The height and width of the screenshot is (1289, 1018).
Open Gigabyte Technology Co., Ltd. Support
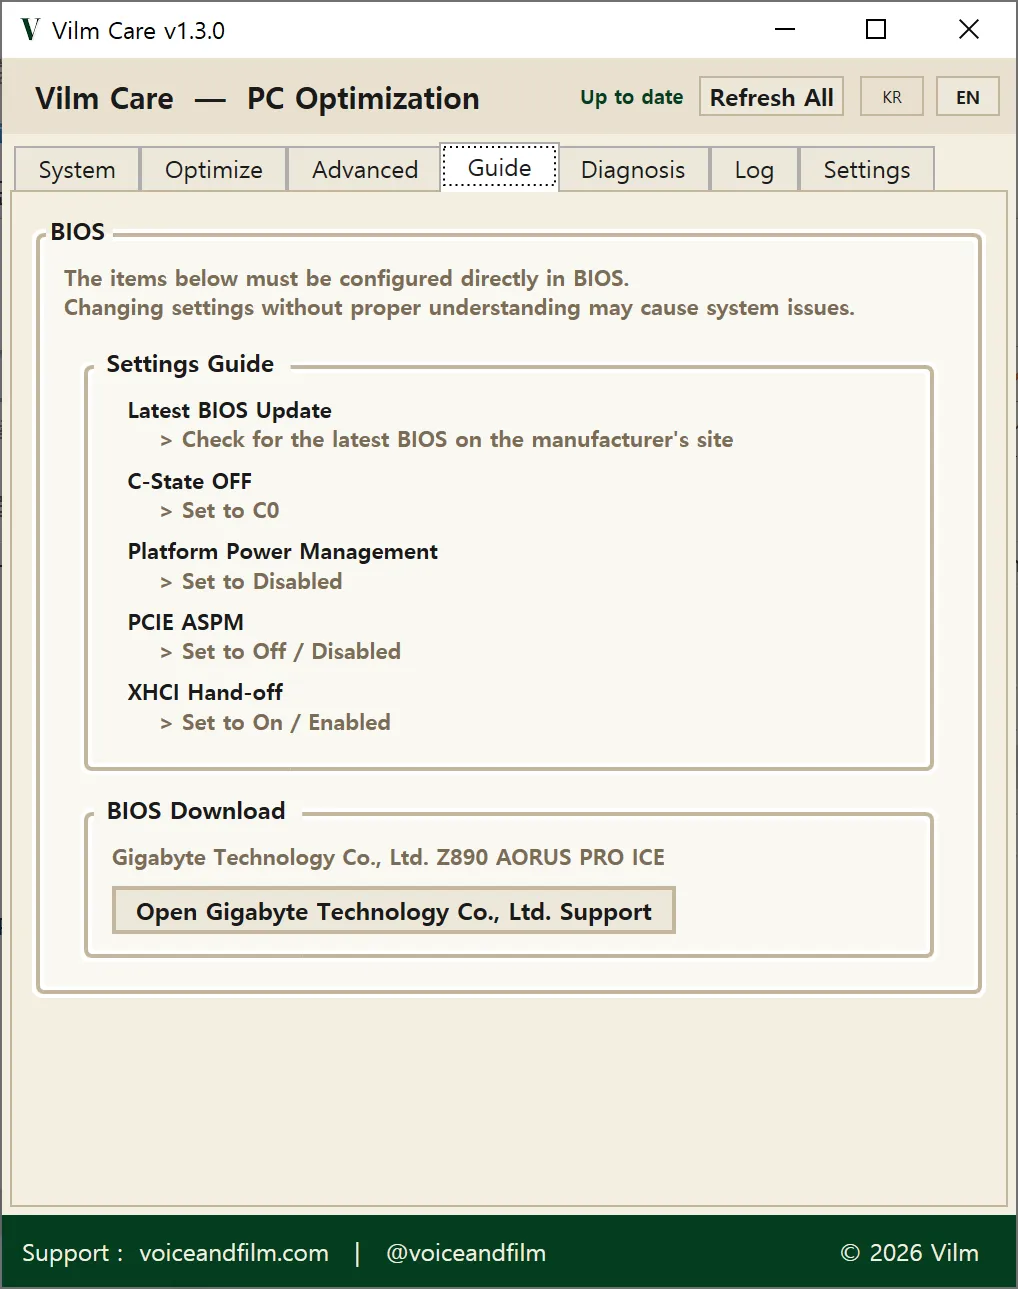coord(394,911)
